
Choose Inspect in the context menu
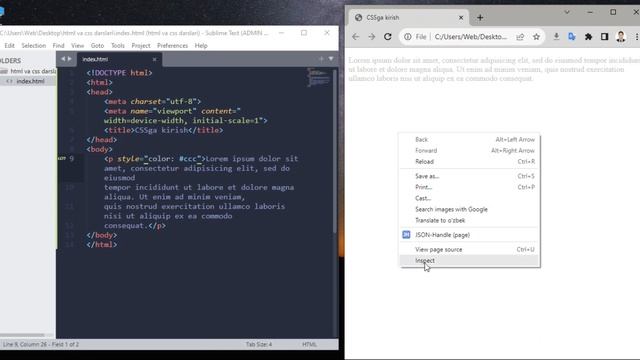tap(469, 260)
